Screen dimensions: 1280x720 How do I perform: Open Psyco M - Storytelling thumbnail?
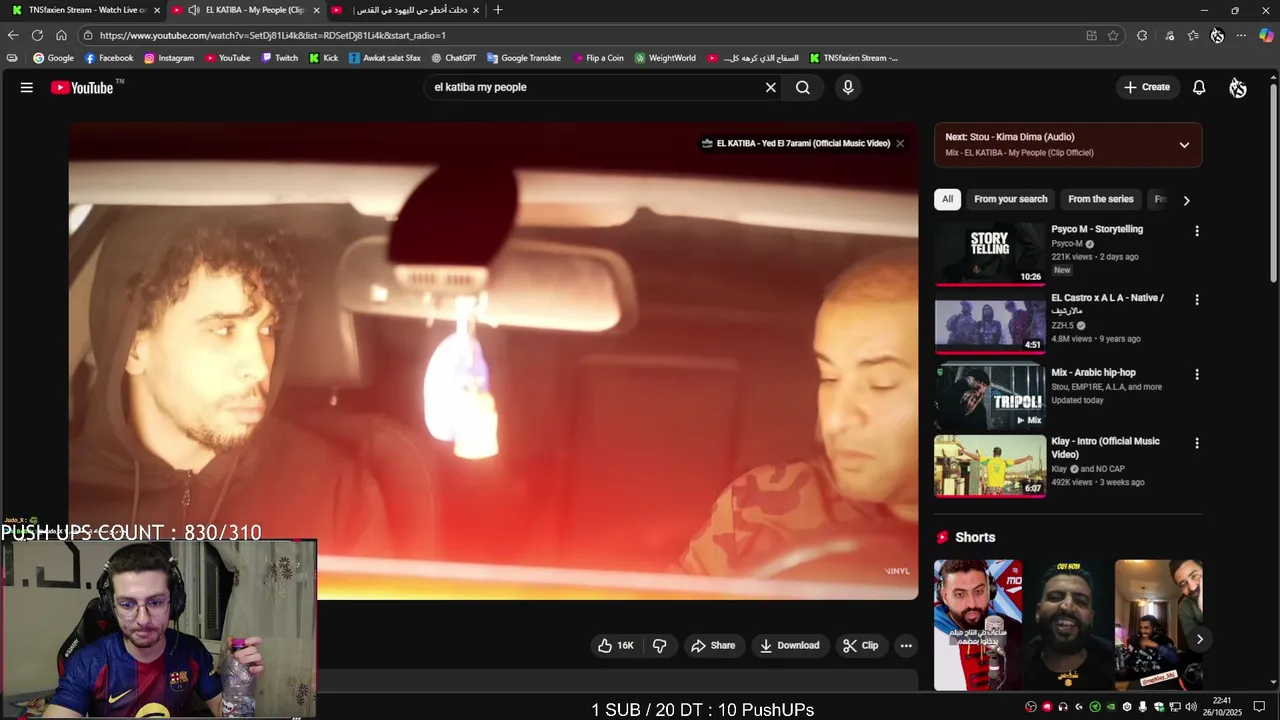pos(990,254)
